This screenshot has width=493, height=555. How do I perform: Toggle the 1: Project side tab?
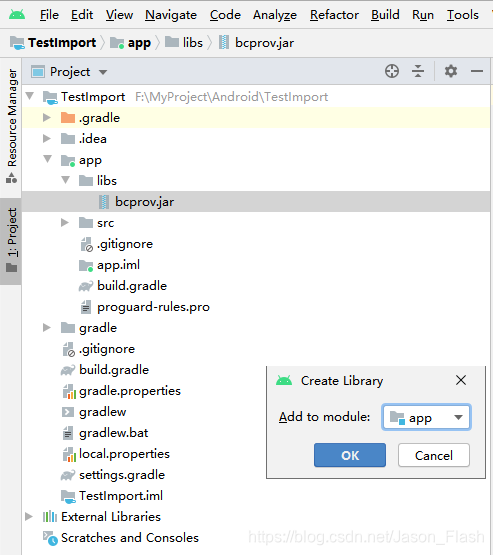[12, 241]
